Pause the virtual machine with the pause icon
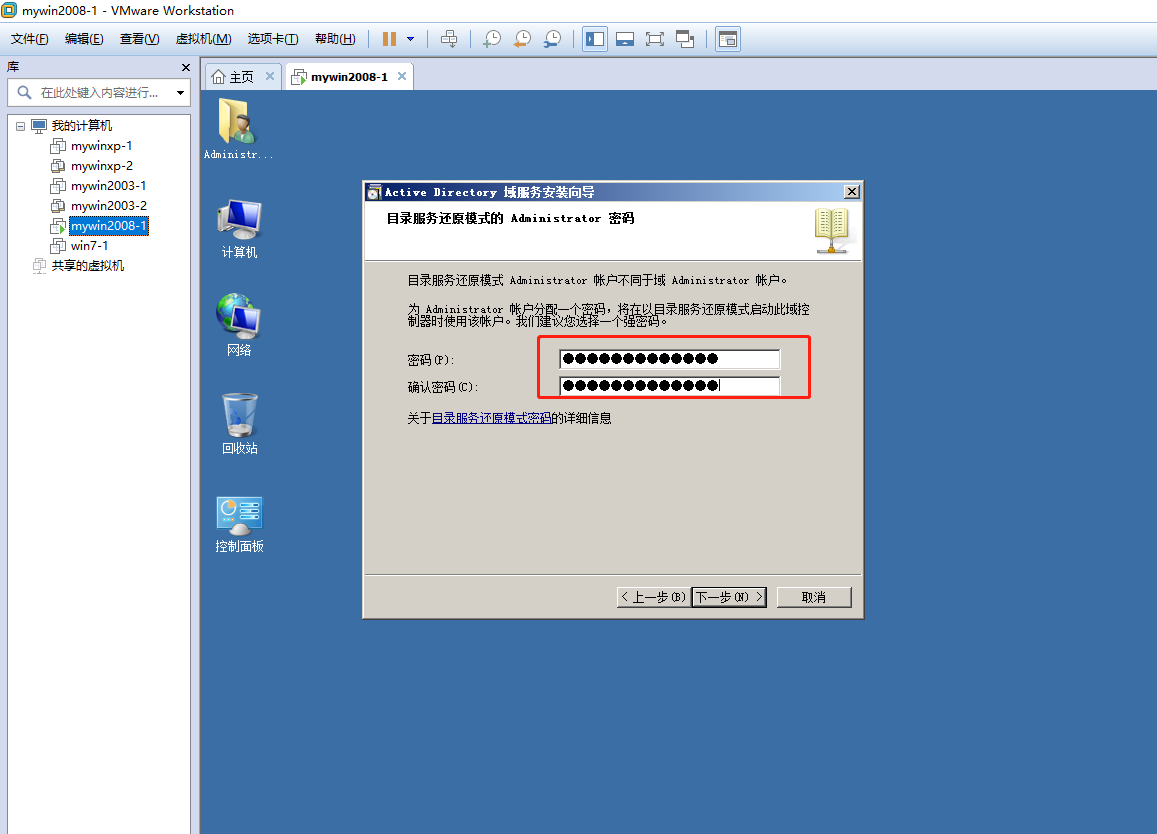This screenshot has width=1157, height=834. (x=390, y=39)
